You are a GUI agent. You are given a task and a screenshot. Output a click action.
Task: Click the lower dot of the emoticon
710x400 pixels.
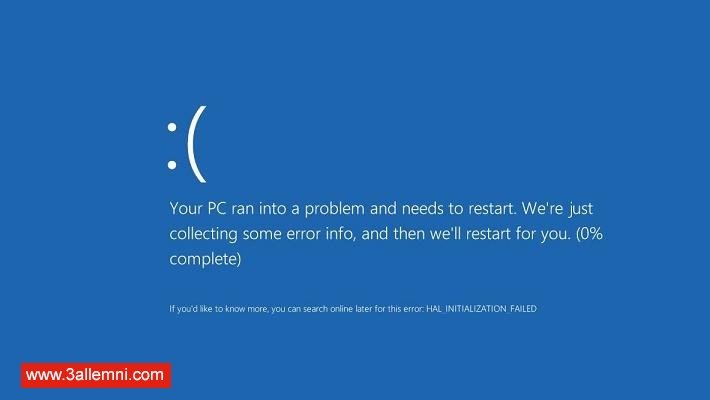click(x=172, y=164)
